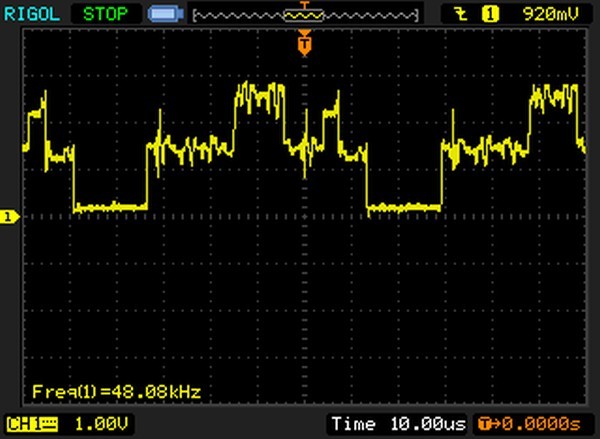Click the Freq(1)=48.08kHz measurement readout

point(116,391)
